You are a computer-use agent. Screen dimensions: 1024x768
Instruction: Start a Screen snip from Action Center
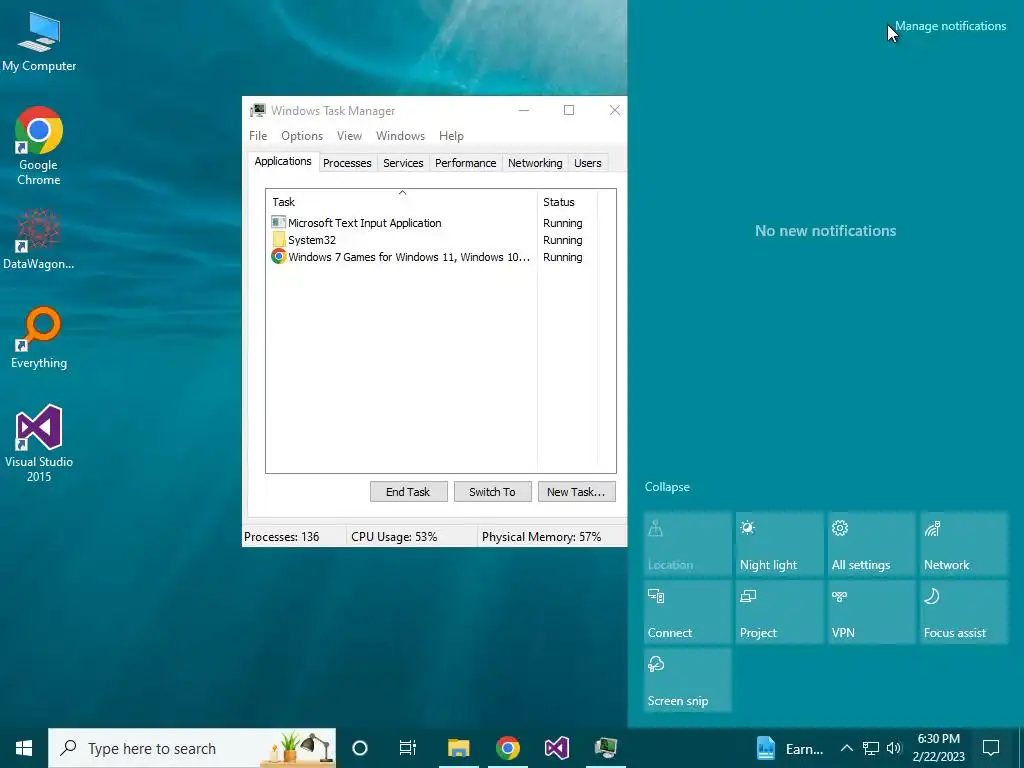pyautogui.click(x=688, y=680)
